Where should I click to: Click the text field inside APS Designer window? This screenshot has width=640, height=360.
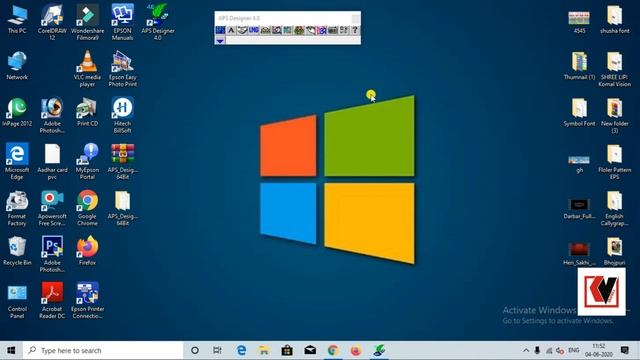pyautogui.click(x=293, y=40)
